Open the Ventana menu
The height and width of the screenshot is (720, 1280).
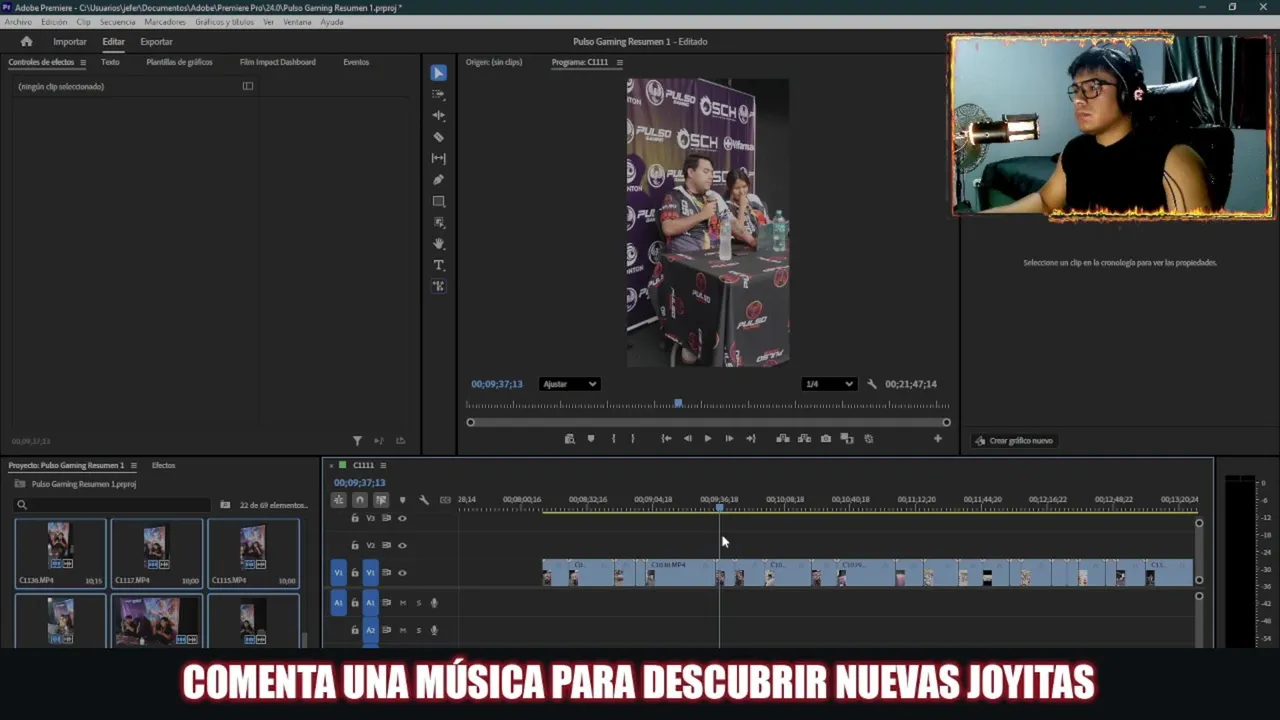click(x=297, y=21)
